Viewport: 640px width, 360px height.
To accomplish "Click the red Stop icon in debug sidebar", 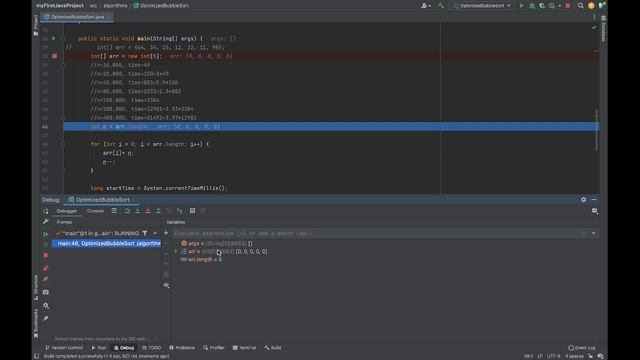I will (45, 255).
